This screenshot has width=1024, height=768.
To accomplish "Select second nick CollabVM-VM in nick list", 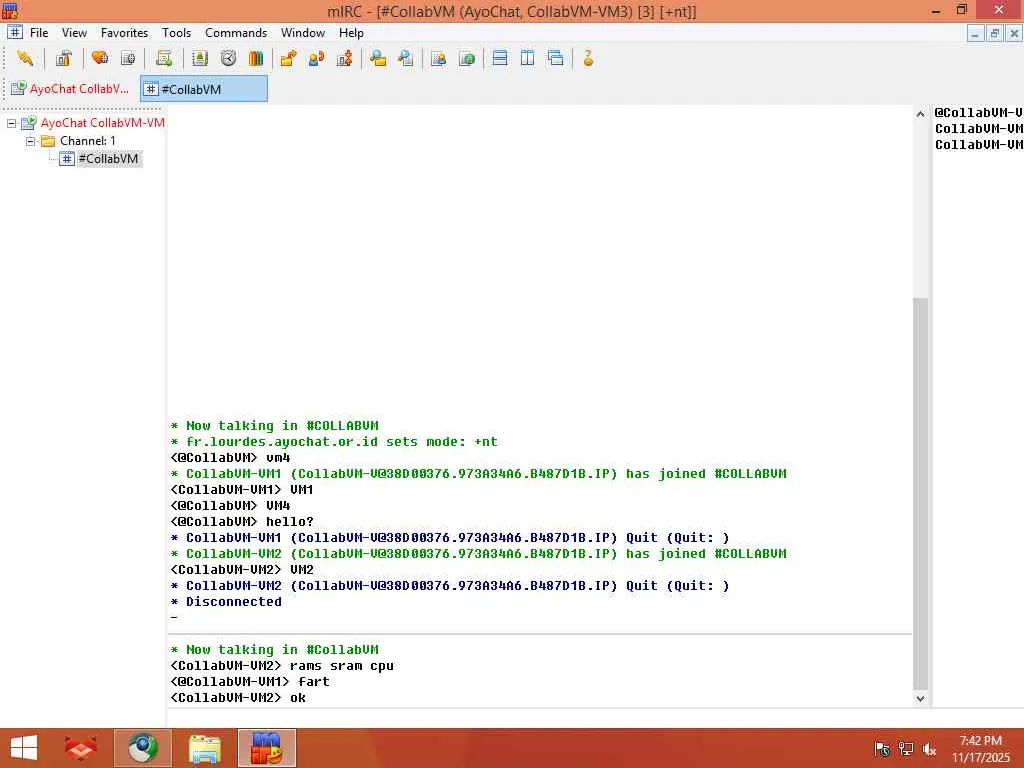I will (x=978, y=129).
